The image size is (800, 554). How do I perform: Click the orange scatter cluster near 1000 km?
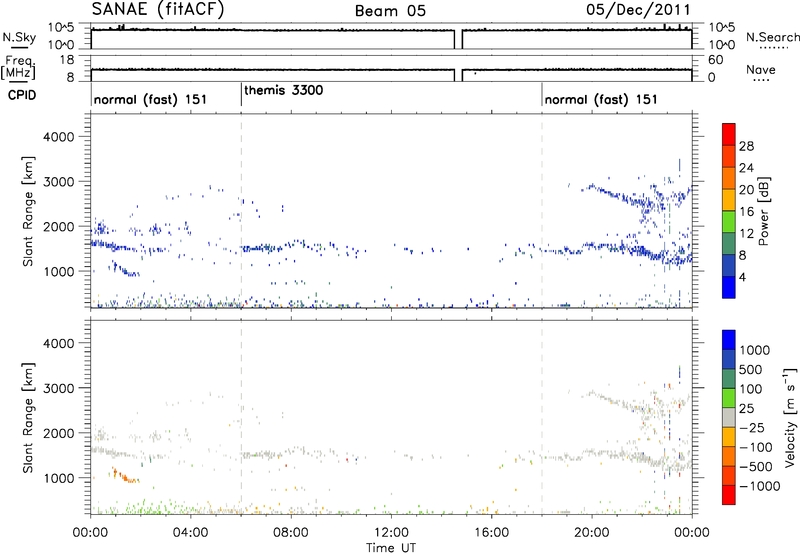point(124,476)
